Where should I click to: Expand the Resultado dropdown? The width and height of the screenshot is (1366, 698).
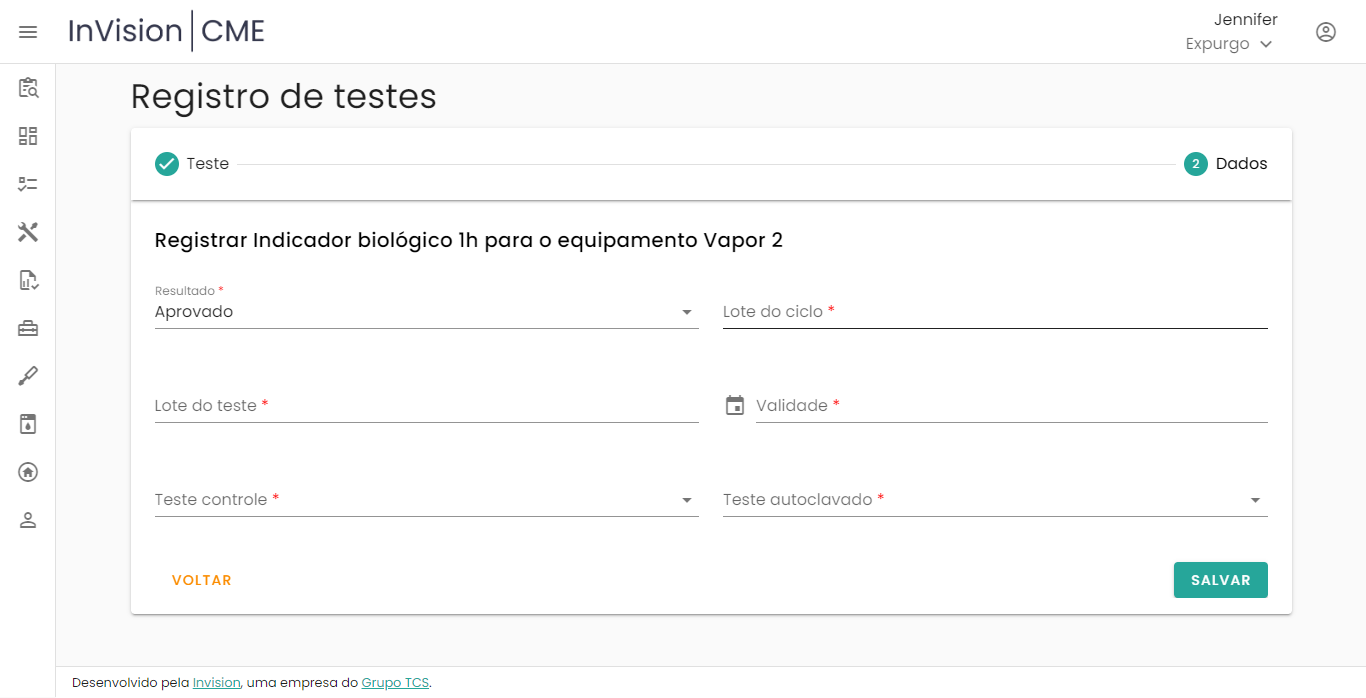[x=426, y=312]
